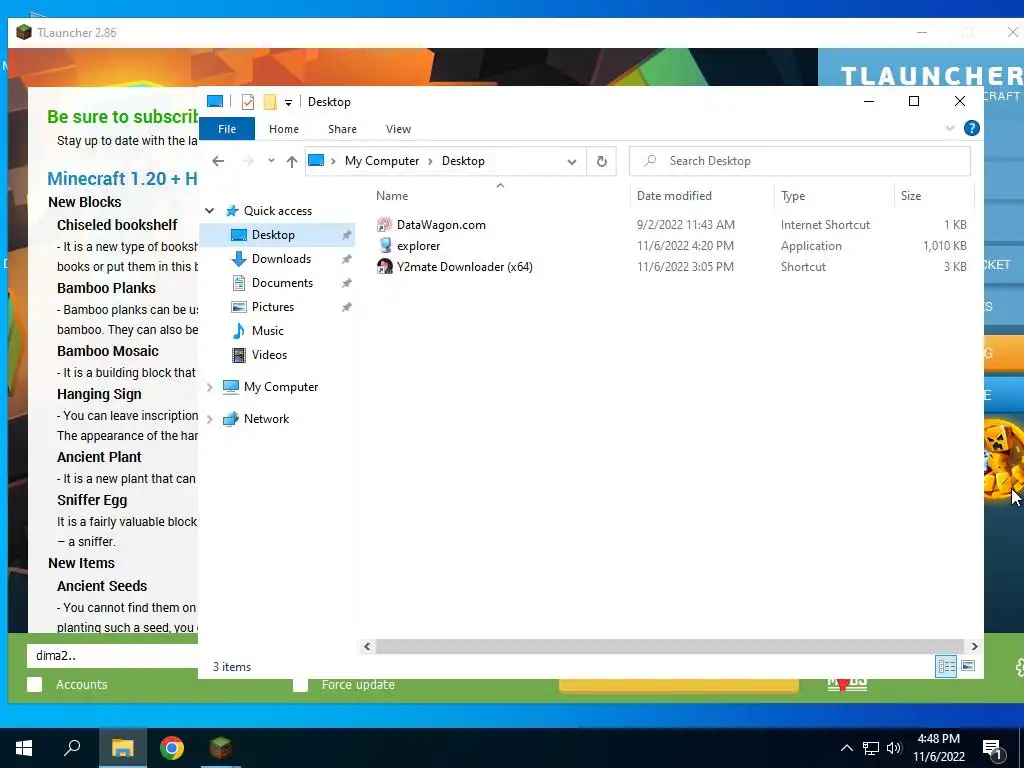The width and height of the screenshot is (1024, 768).
Task: Switch to the Share ribbon tab
Action: pyautogui.click(x=342, y=129)
